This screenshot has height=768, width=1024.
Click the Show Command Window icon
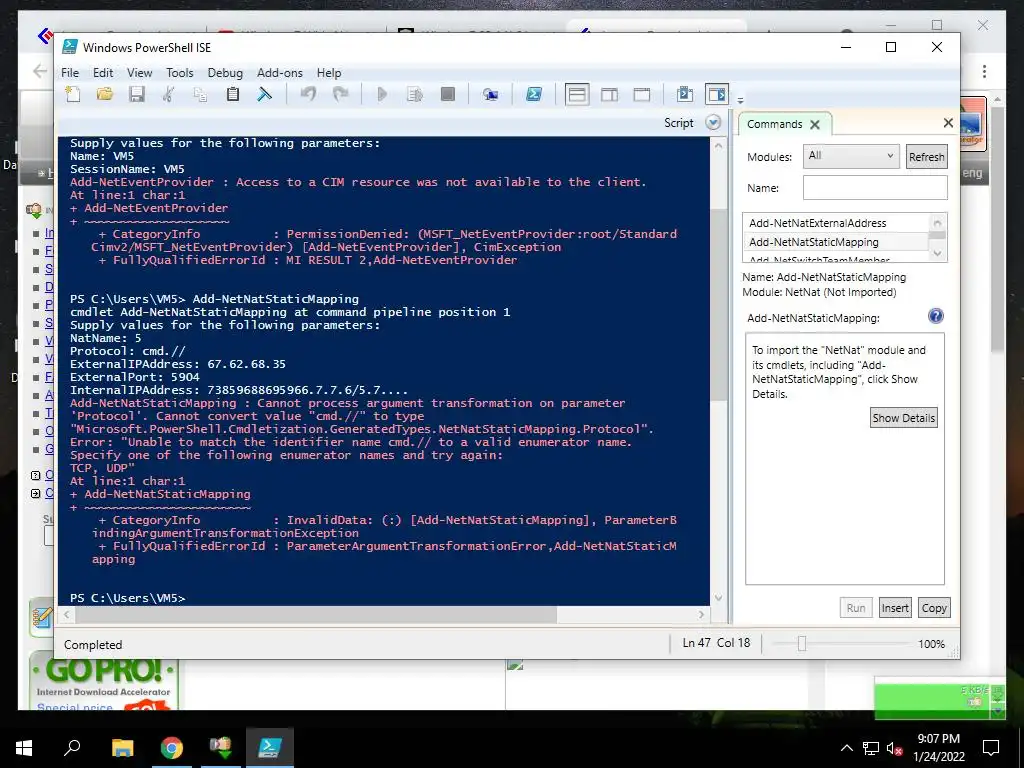[x=685, y=94]
